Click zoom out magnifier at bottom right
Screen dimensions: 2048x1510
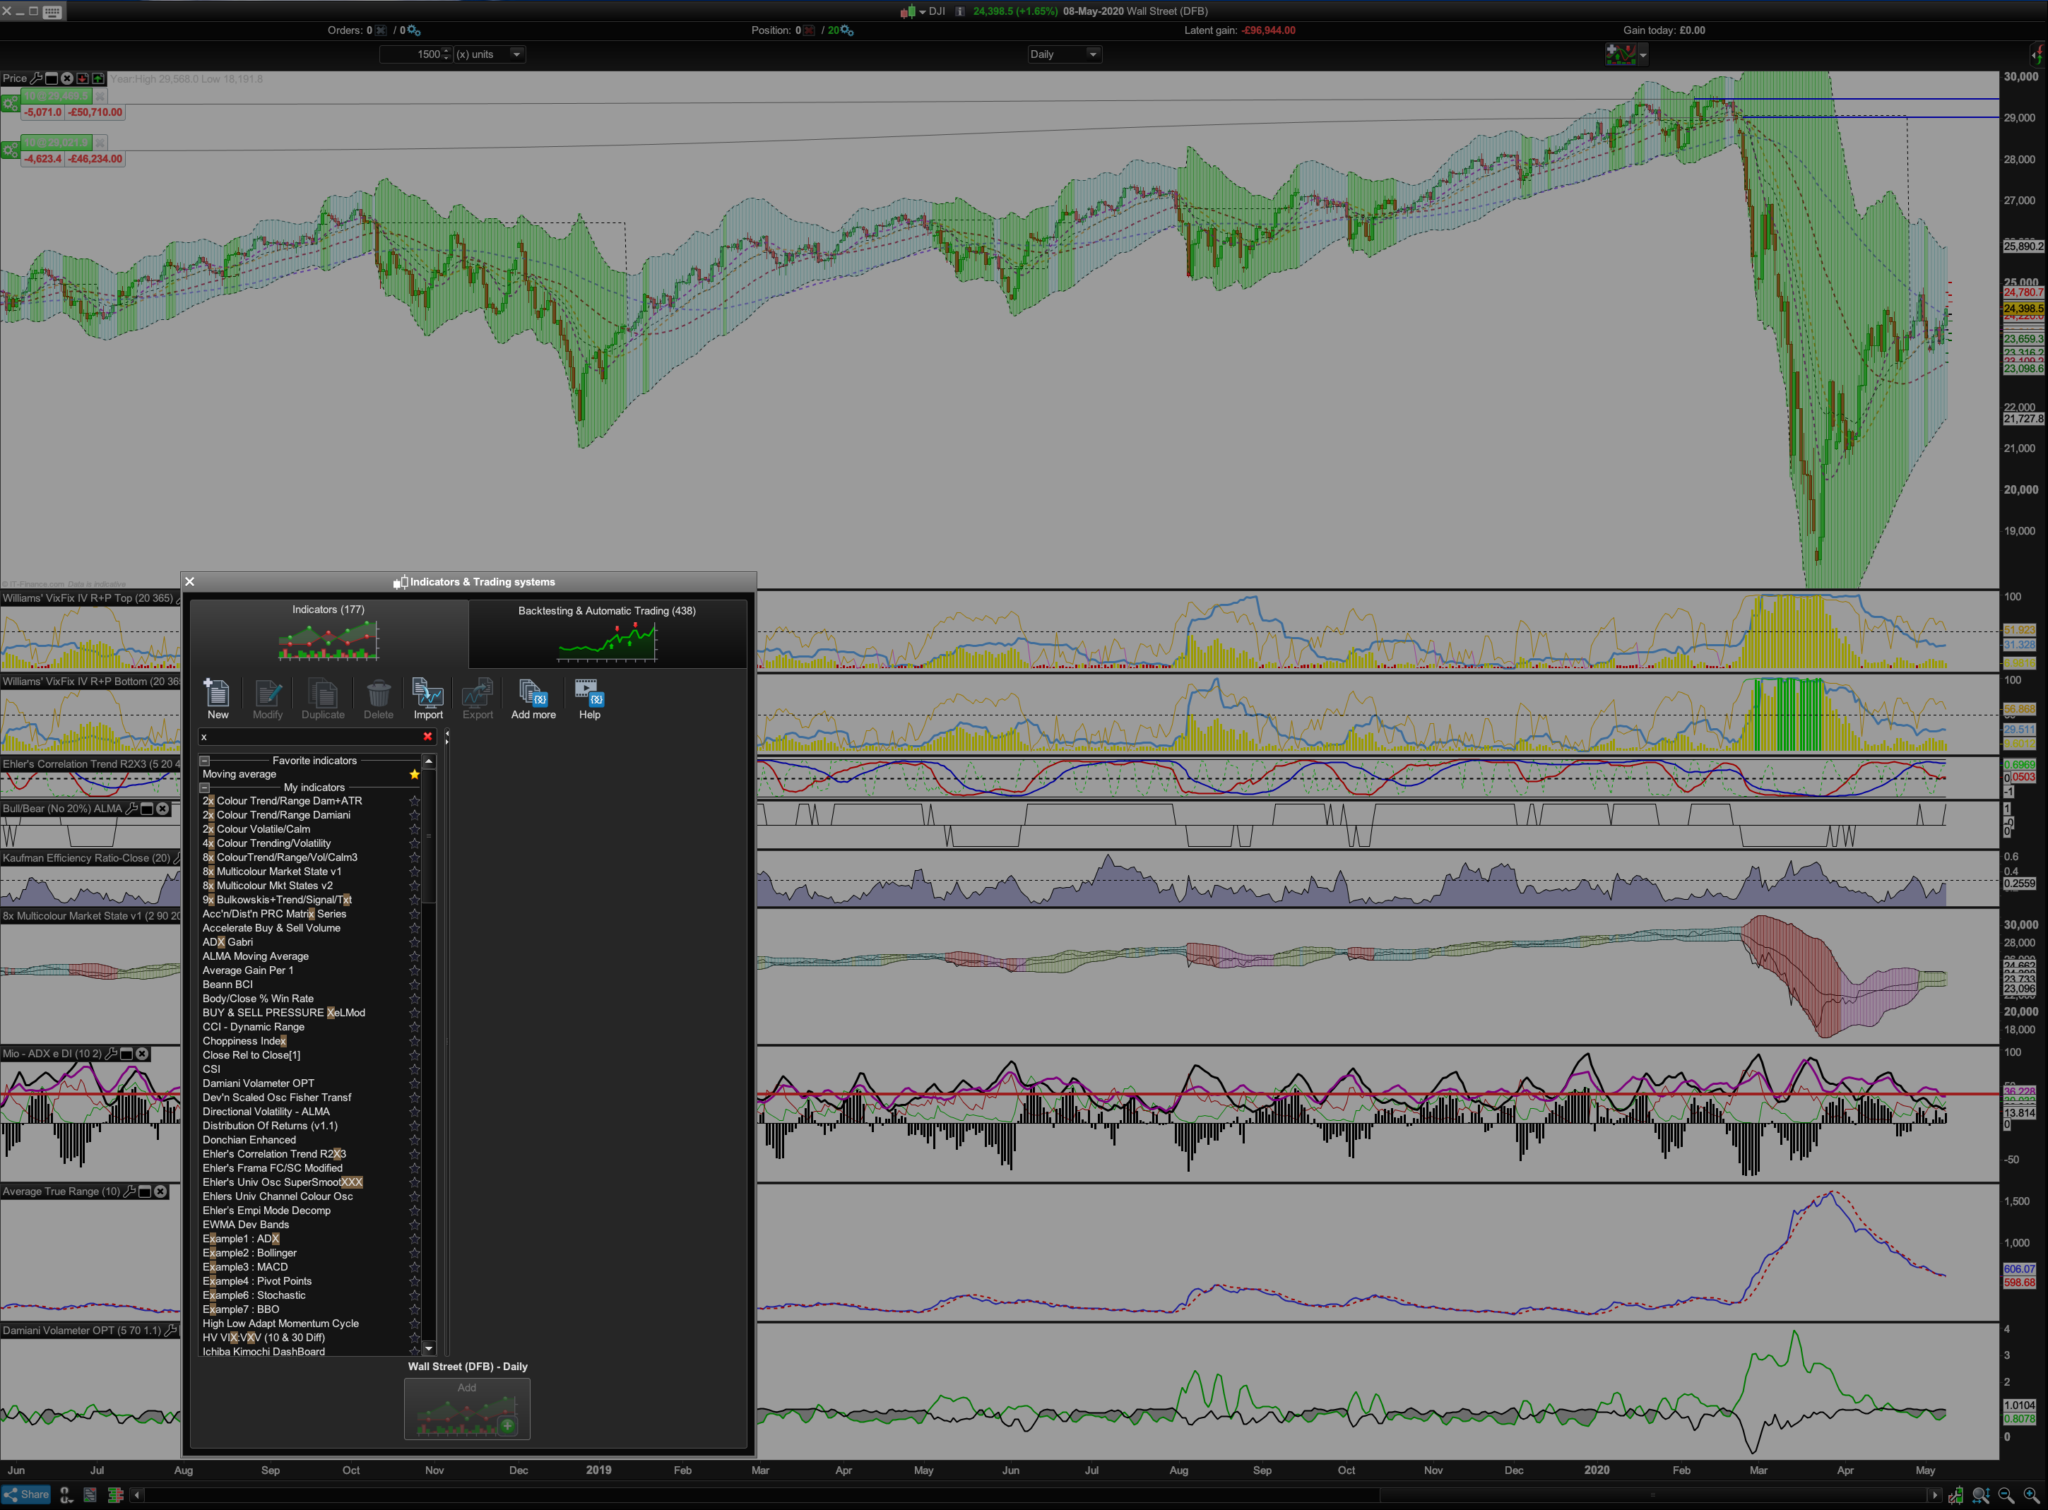(2005, 1495)
